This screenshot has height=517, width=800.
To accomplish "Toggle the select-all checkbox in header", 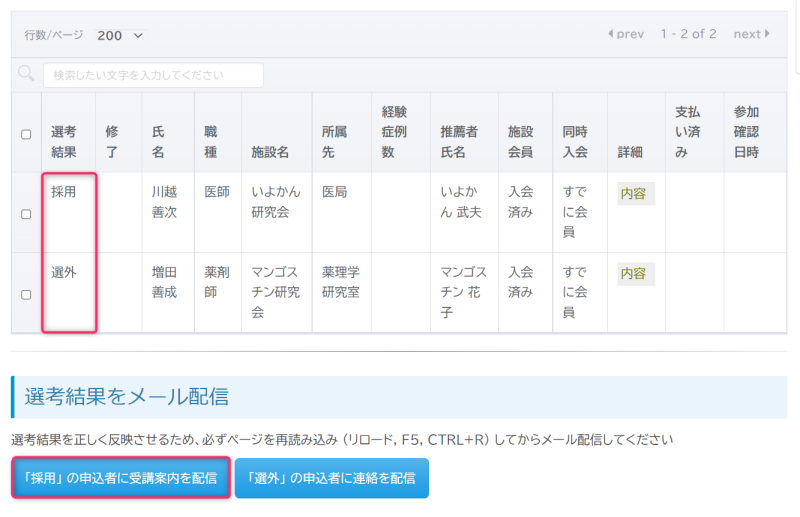I will tap(26, 135).
